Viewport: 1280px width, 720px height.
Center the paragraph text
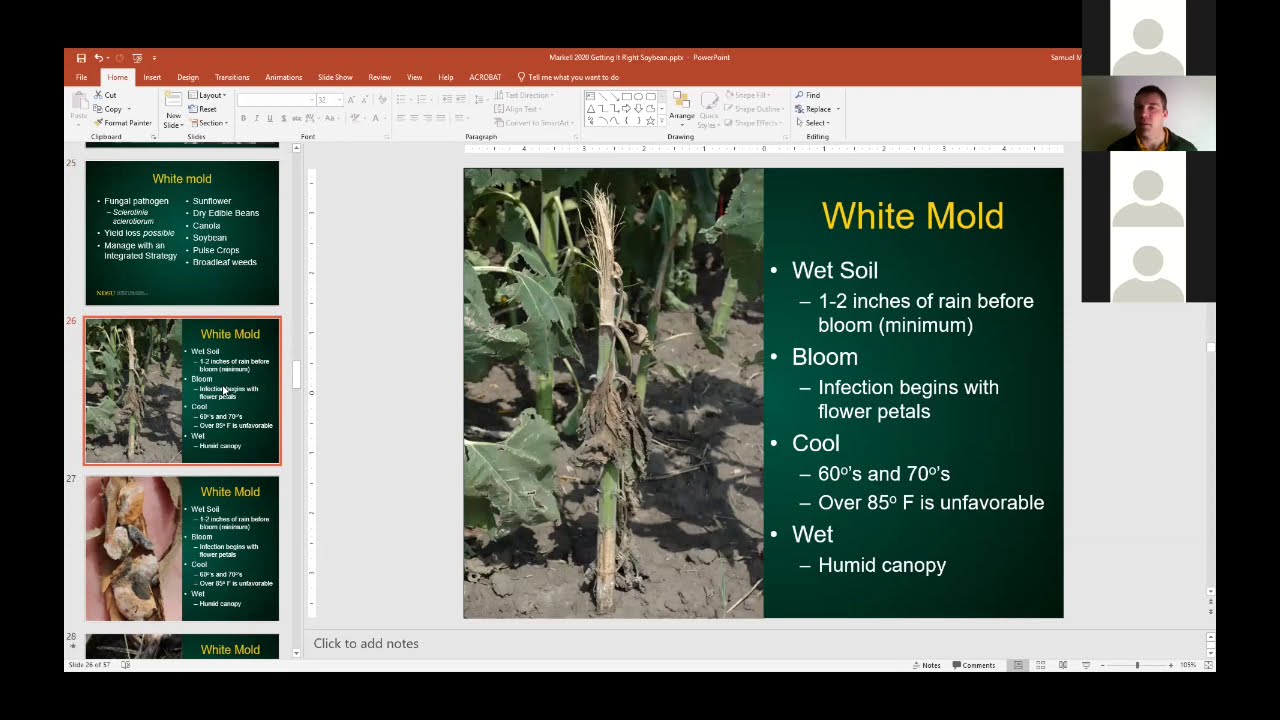414,118
